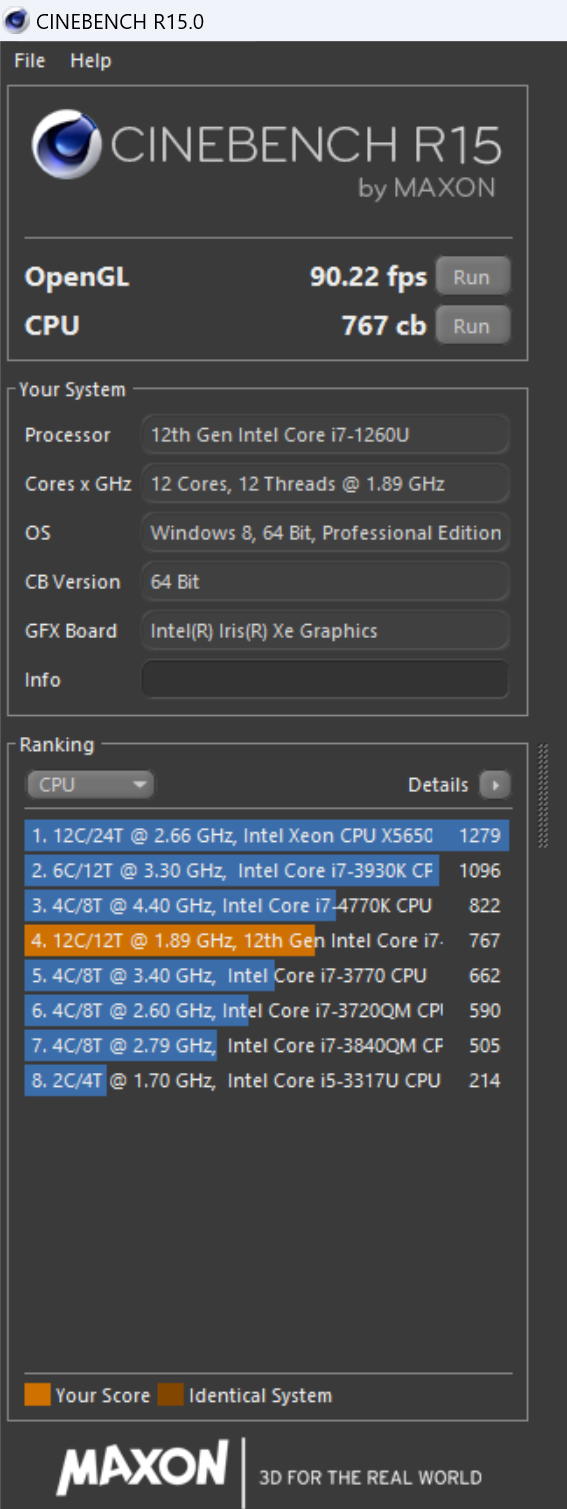This screenshot has height=1509, width=567.
Task: Run the CPU benchmark
Action: 472,326
